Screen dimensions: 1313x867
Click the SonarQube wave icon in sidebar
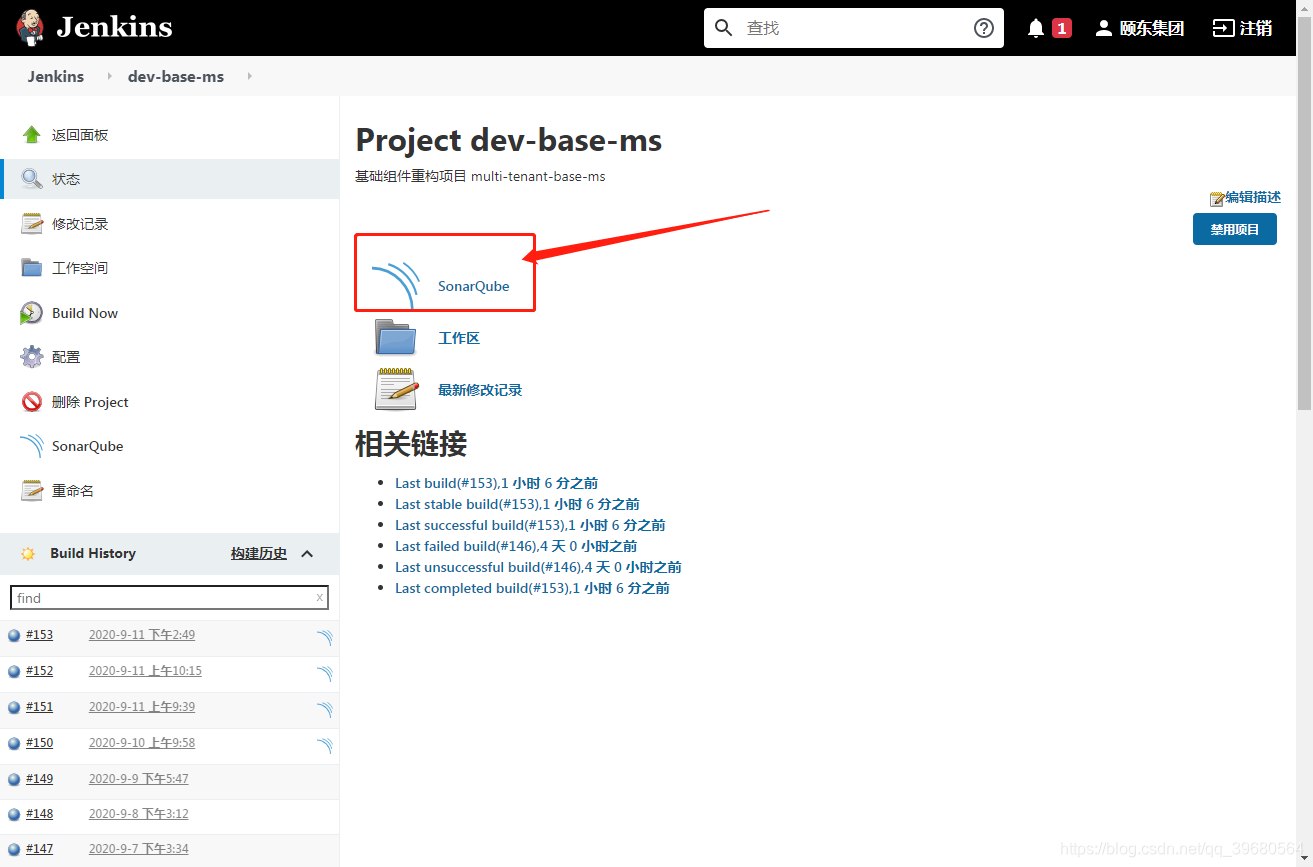tap(32, 446)
